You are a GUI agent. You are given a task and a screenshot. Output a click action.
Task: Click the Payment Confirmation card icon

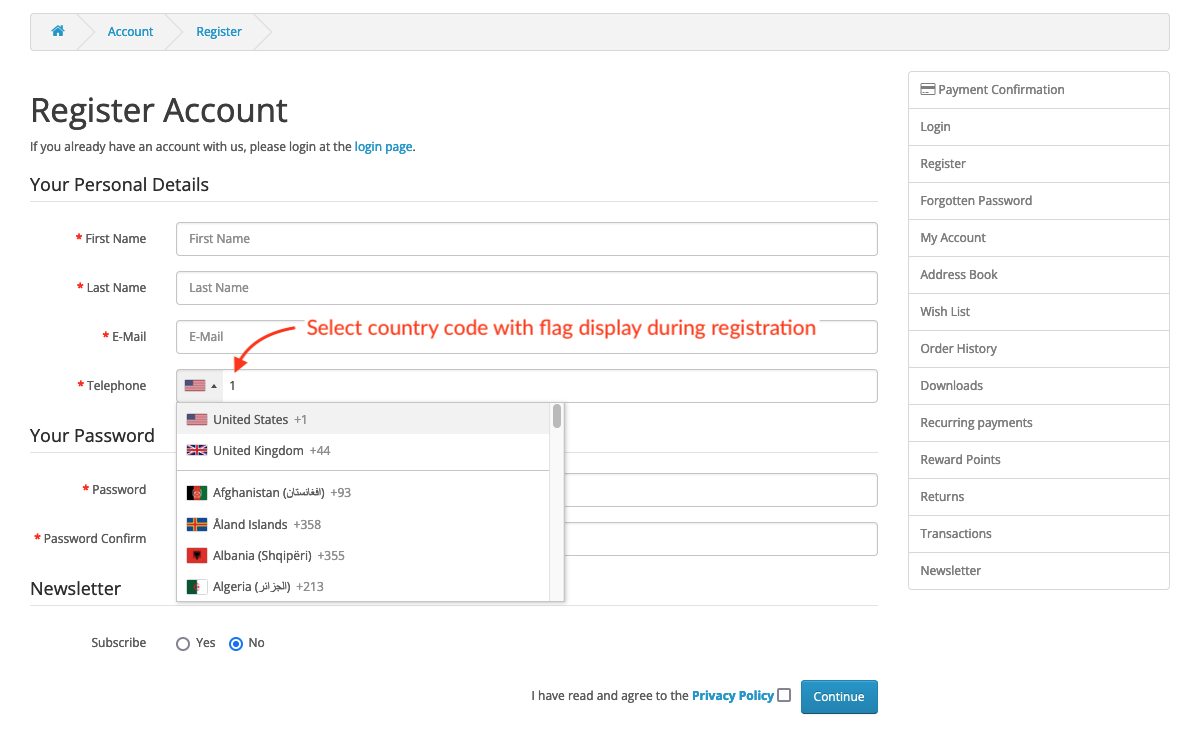coord(928,89)
